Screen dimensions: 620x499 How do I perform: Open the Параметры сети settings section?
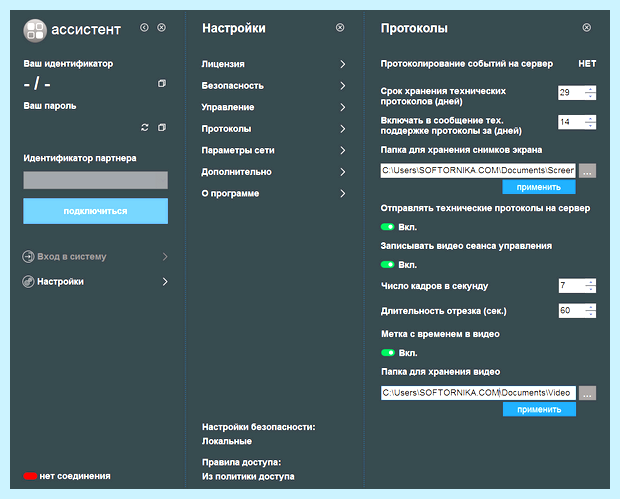(x=274, y=150)
